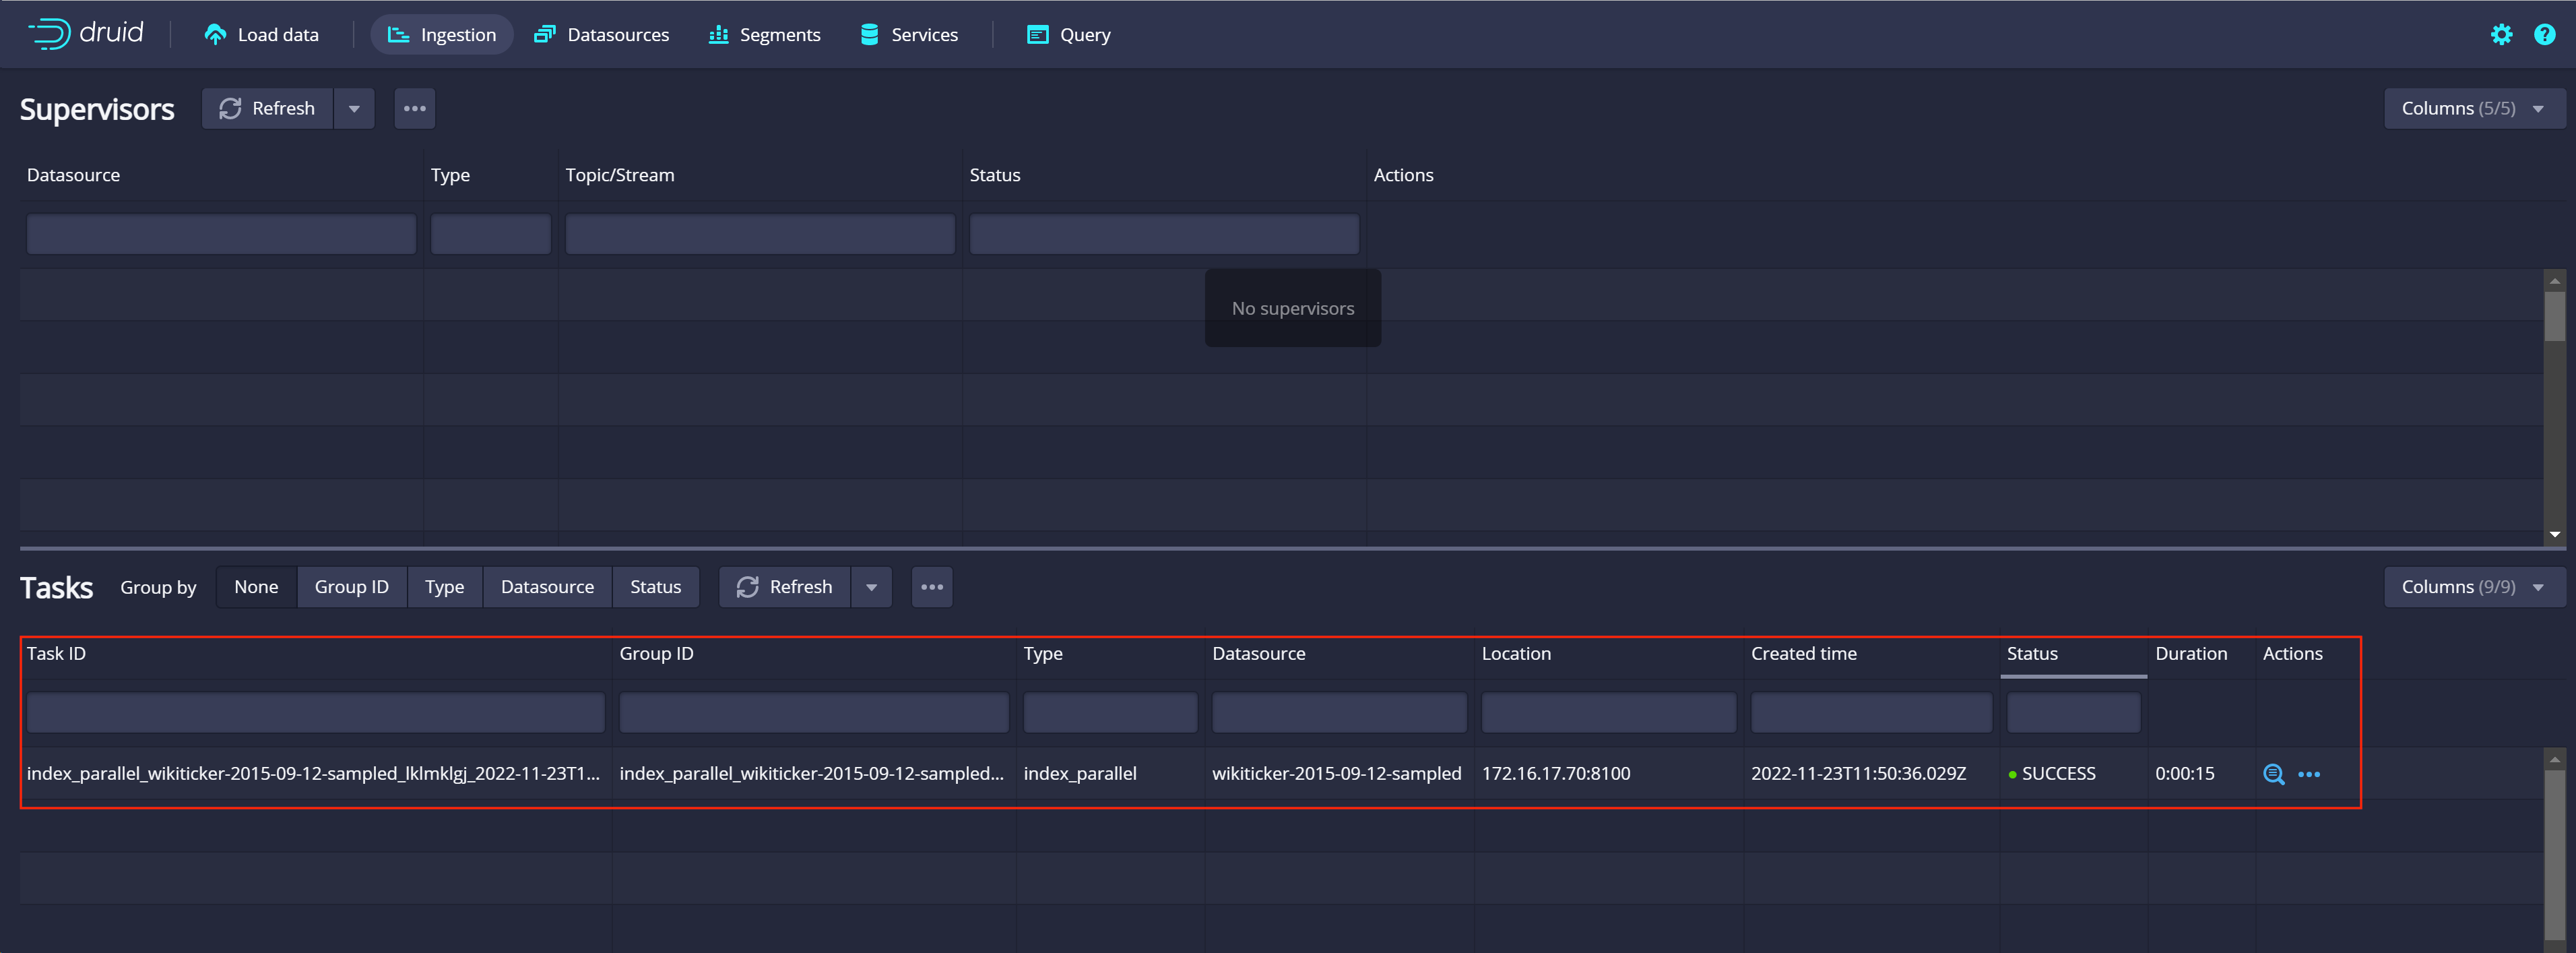Open the Supervisors more options ellipsis
Screen dimensions: 2576x953
coord(415,109)
